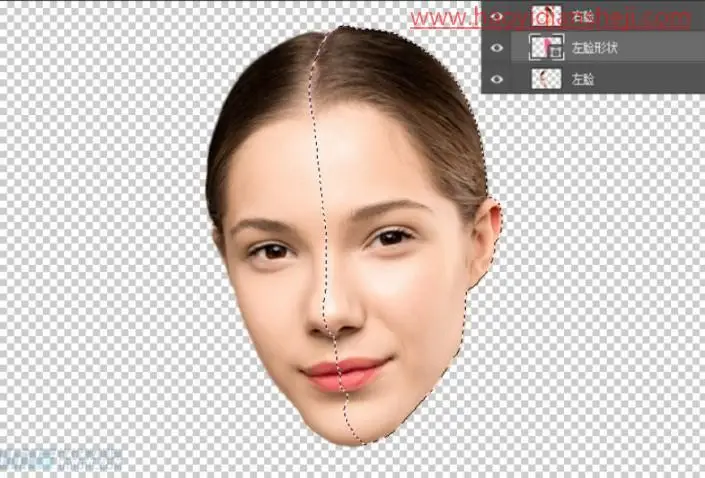
Task: Toggle visibility of the bottom 左脸 layer
Action: pyautogui.click(x=496, y=79)
